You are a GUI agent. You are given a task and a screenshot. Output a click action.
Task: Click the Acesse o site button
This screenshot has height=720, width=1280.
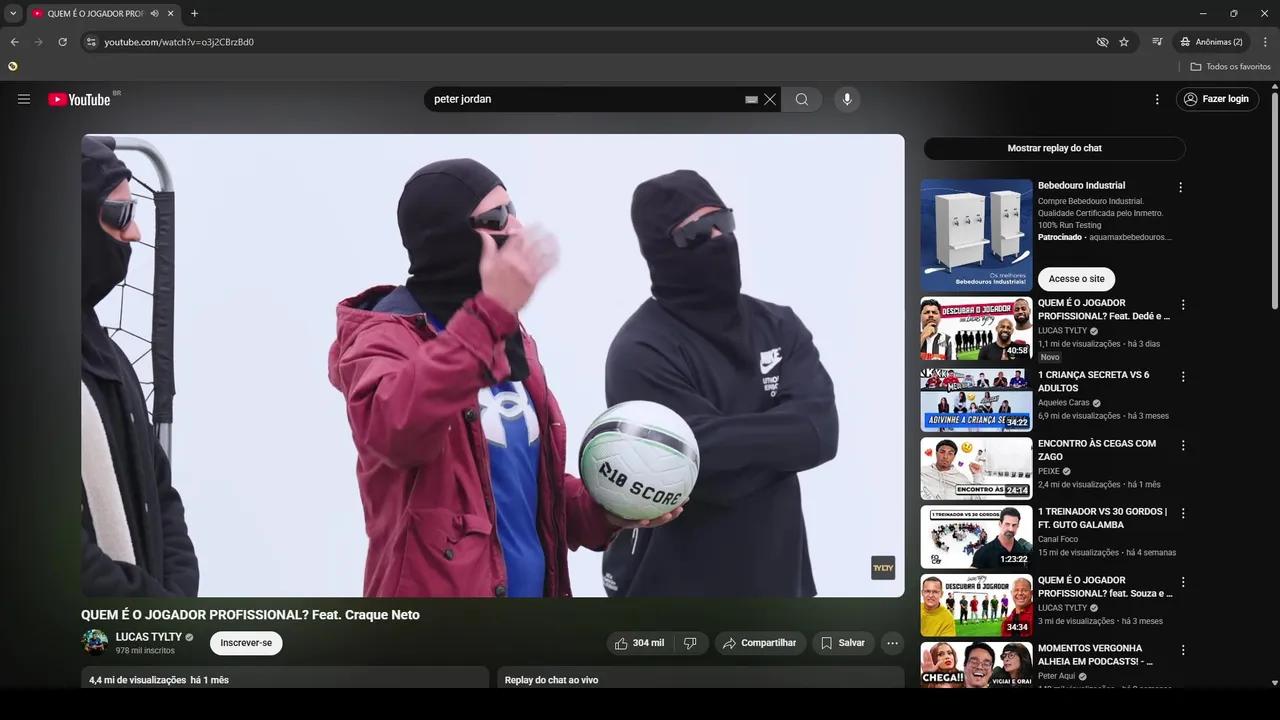coord(1076,279)
